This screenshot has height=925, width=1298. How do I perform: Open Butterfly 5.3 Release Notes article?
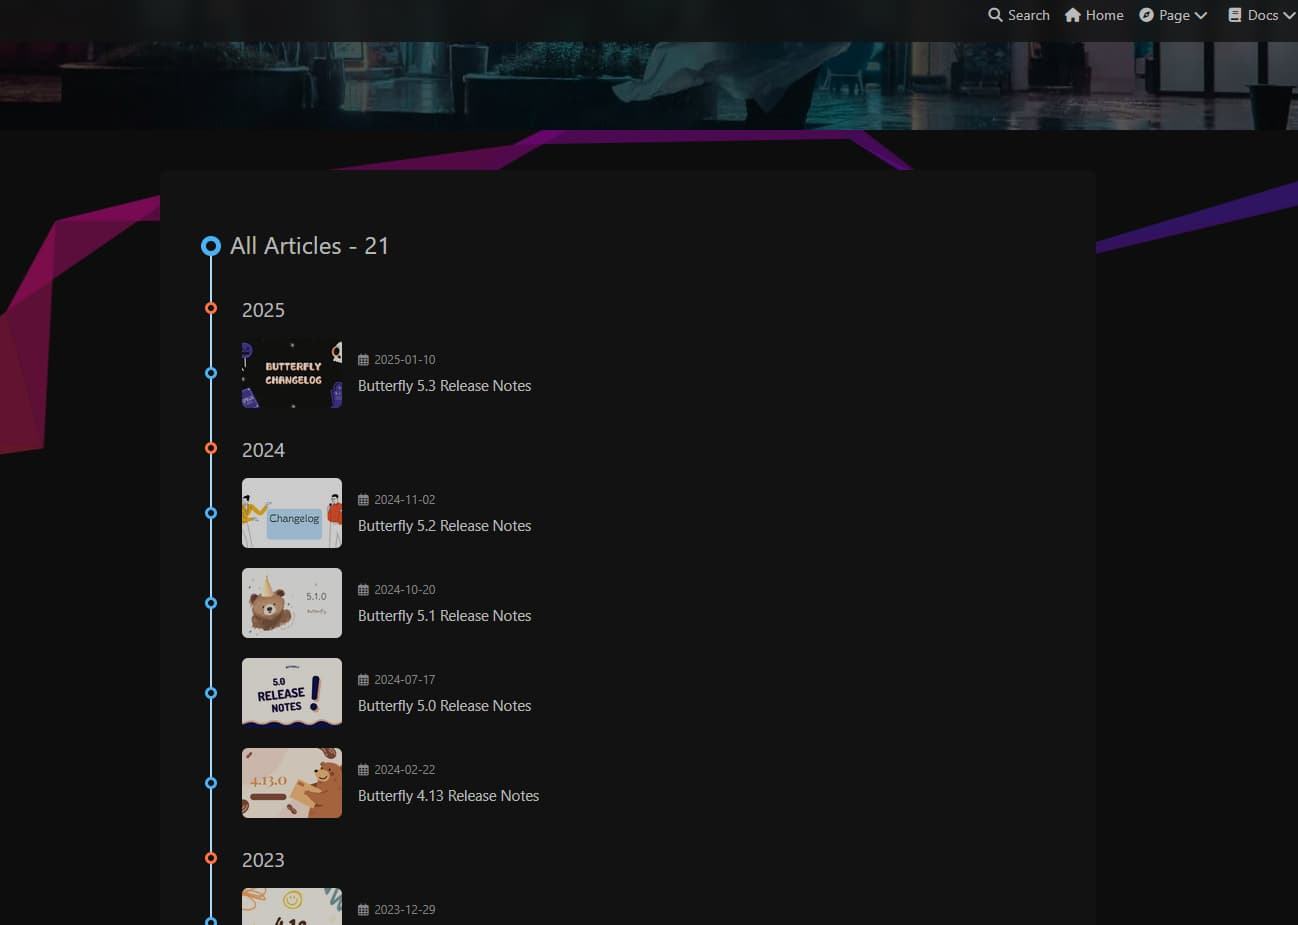click(x=444, y=386)
